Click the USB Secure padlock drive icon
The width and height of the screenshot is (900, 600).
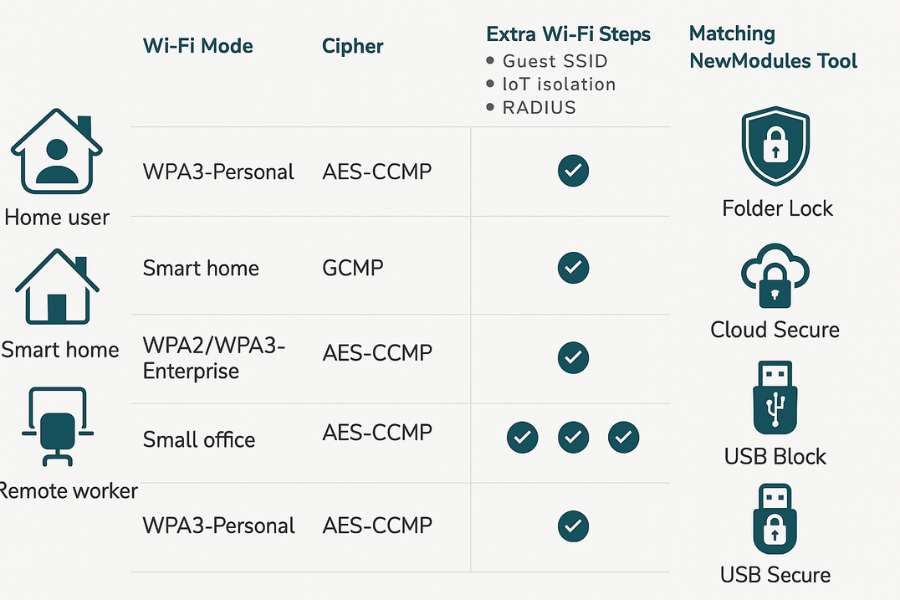775,520
